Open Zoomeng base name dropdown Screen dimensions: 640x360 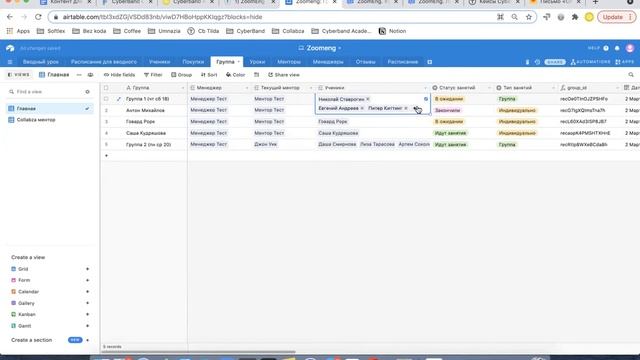(320, 48)
